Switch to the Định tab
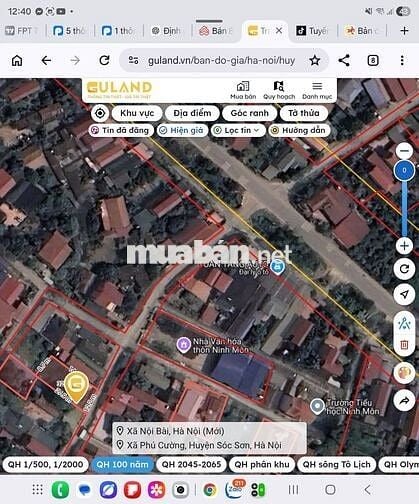This screenshot has width=419, height=504. pyautogui.click(x=166, y=31)
